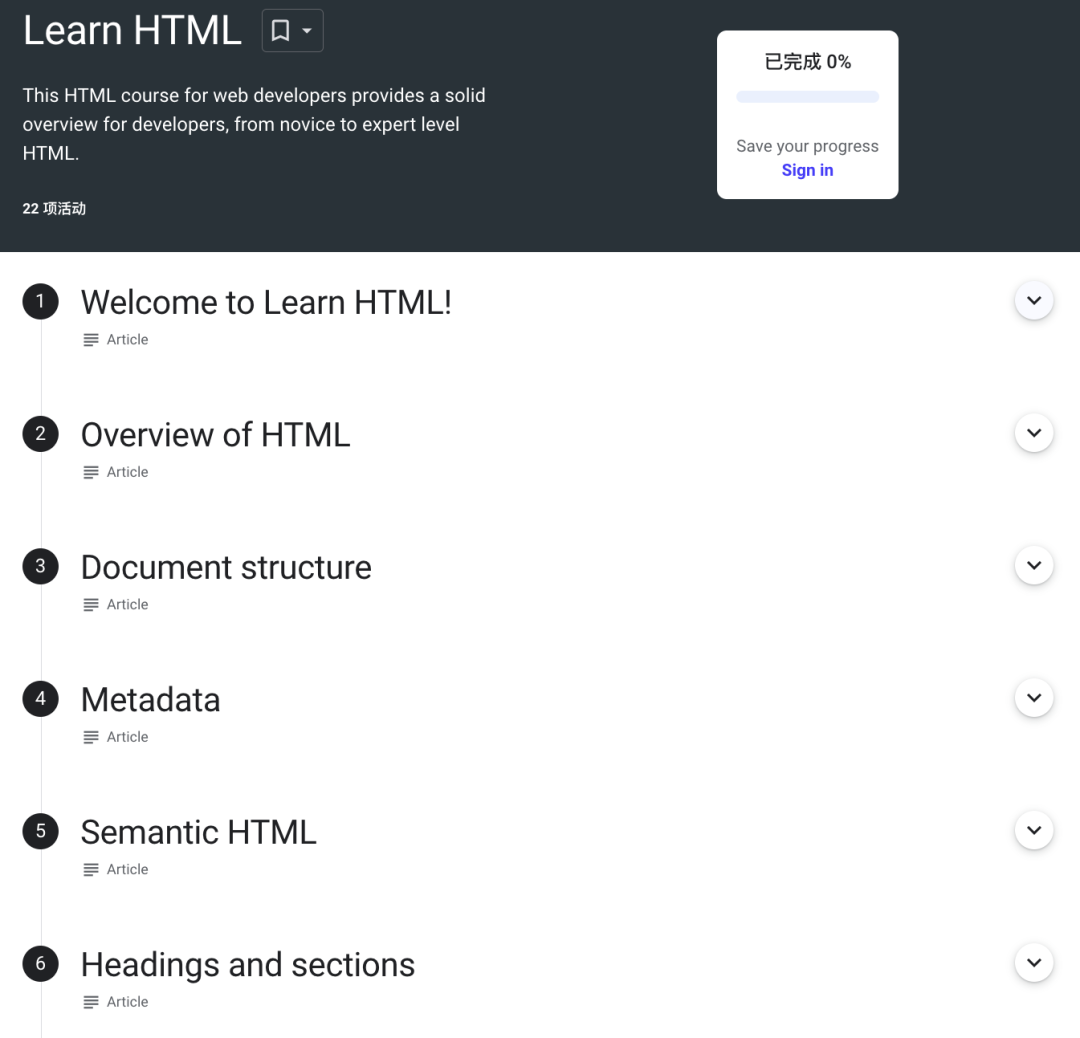Open the Document structure lesson
1080x1038 pixels.
226,568
